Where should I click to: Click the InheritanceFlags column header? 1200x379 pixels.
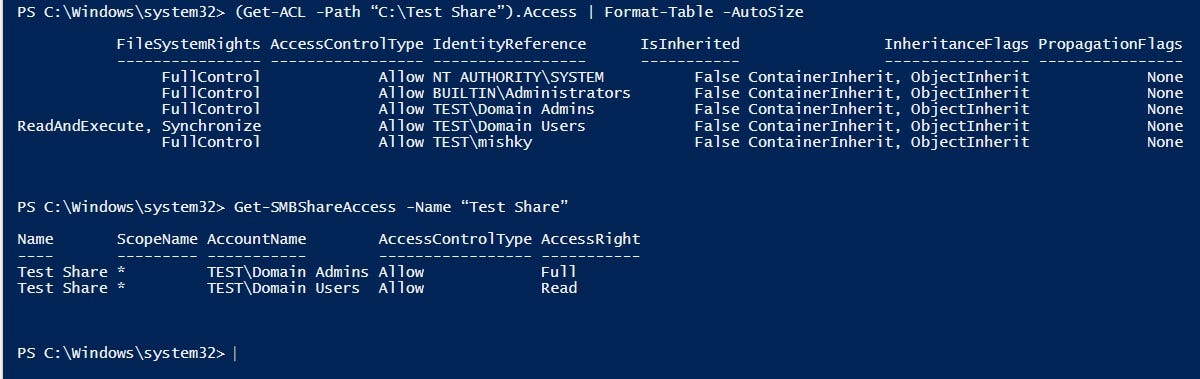click(x=956, y=44)
